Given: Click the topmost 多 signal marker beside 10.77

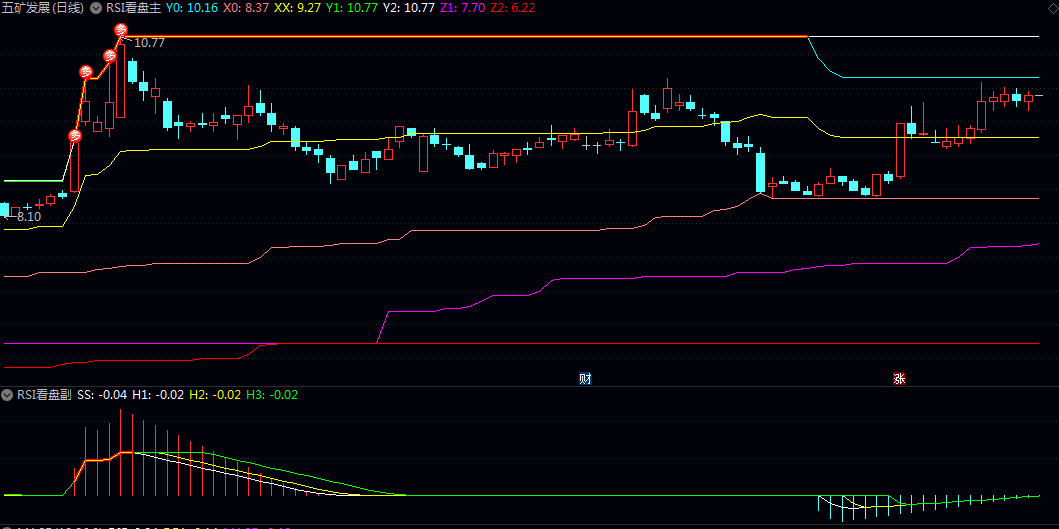Looking at the screenshot, I should click(x=121, y=30).
